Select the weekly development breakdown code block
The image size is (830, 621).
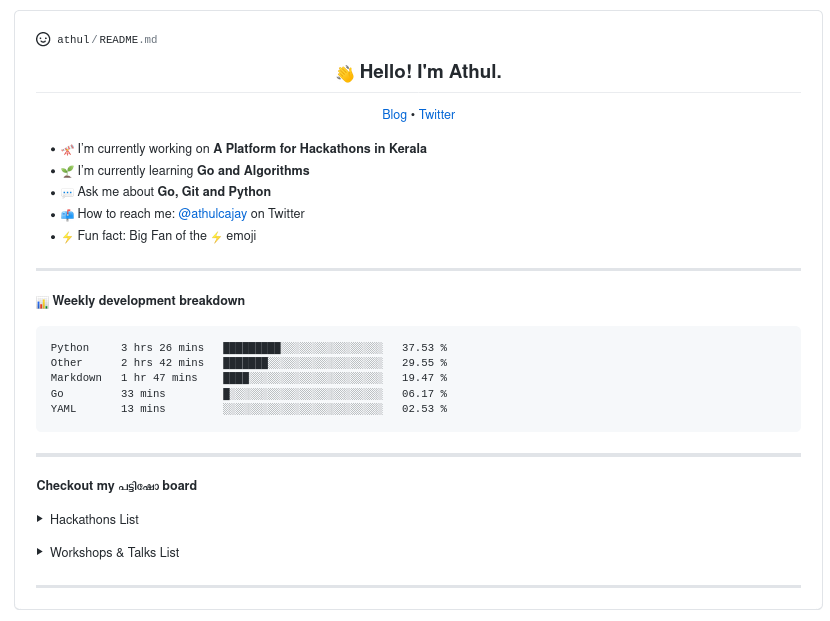(x=418, y=378)
